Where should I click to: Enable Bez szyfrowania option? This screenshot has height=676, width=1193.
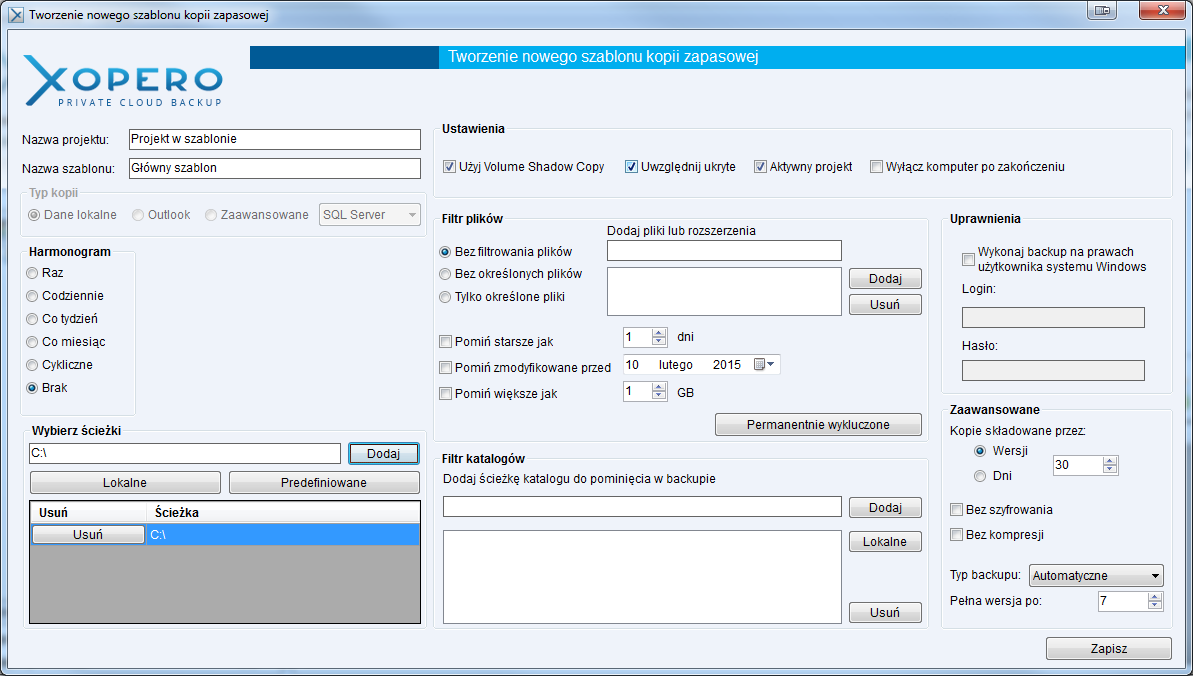coord(956,509)
